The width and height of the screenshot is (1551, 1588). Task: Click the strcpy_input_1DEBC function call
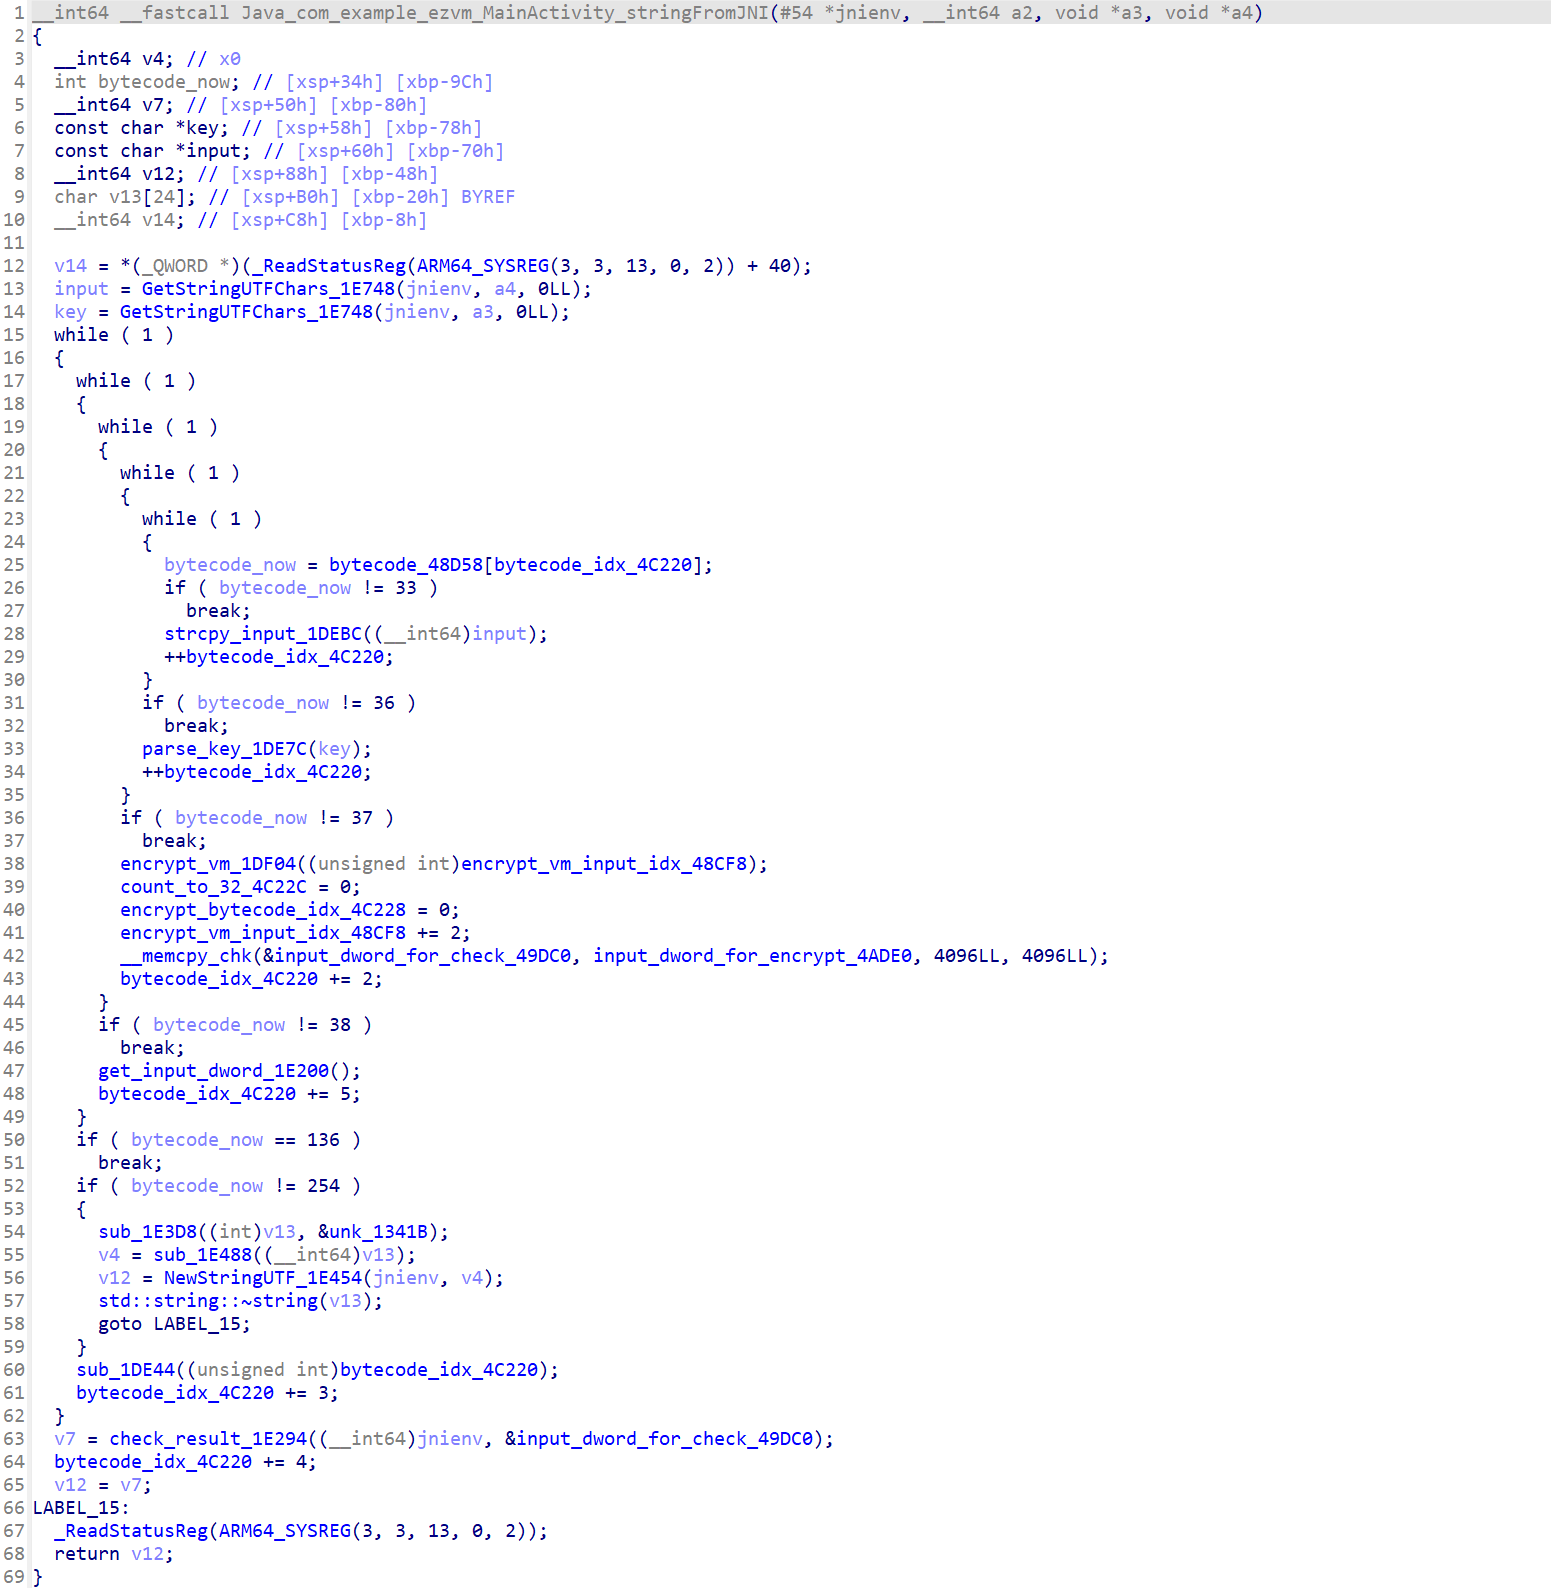(263, 634)
